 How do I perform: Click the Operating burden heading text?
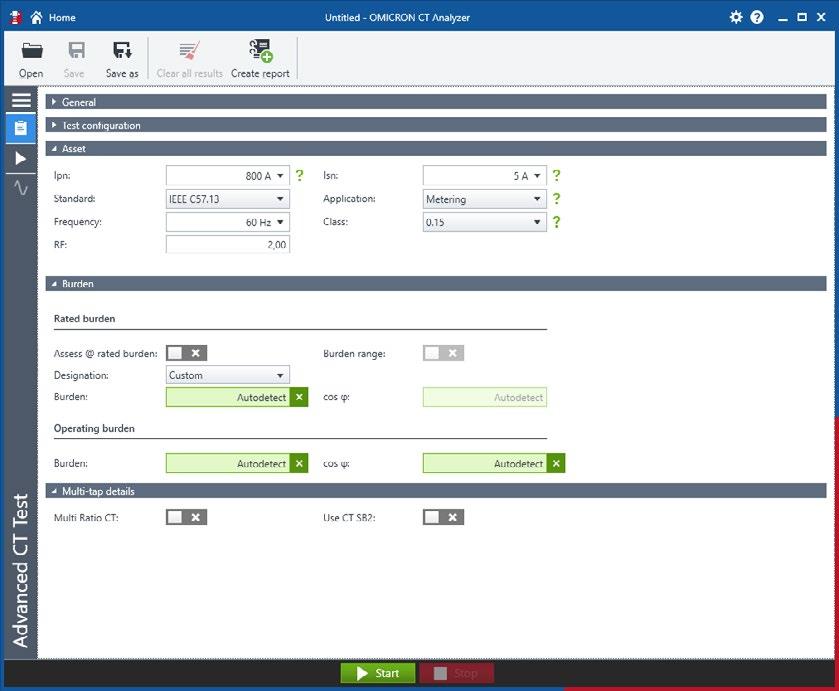94,428
